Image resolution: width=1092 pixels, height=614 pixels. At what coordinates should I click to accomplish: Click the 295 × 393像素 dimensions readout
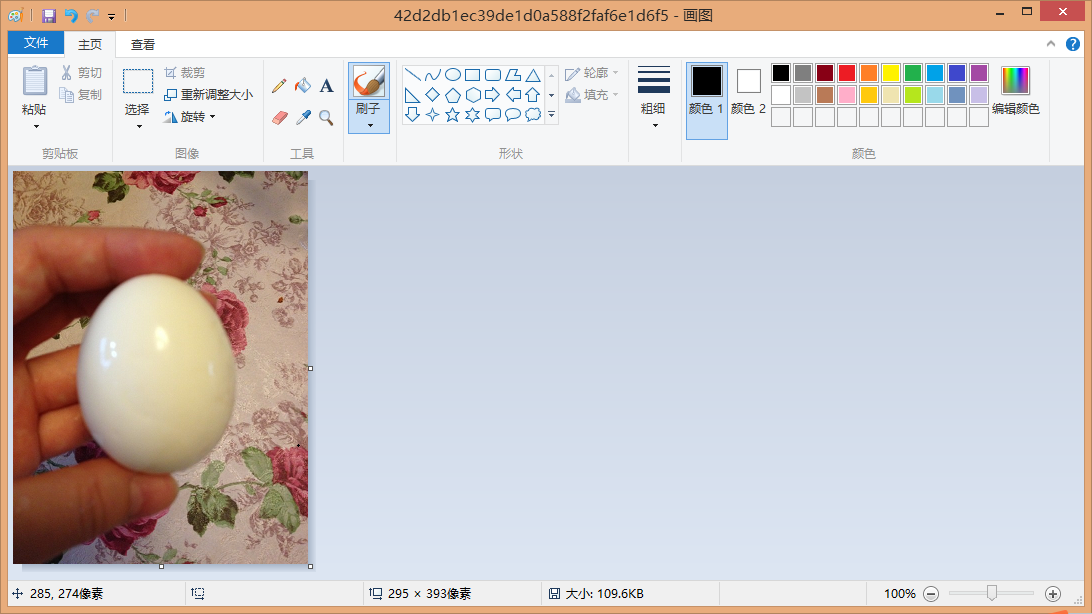(430, 594)
